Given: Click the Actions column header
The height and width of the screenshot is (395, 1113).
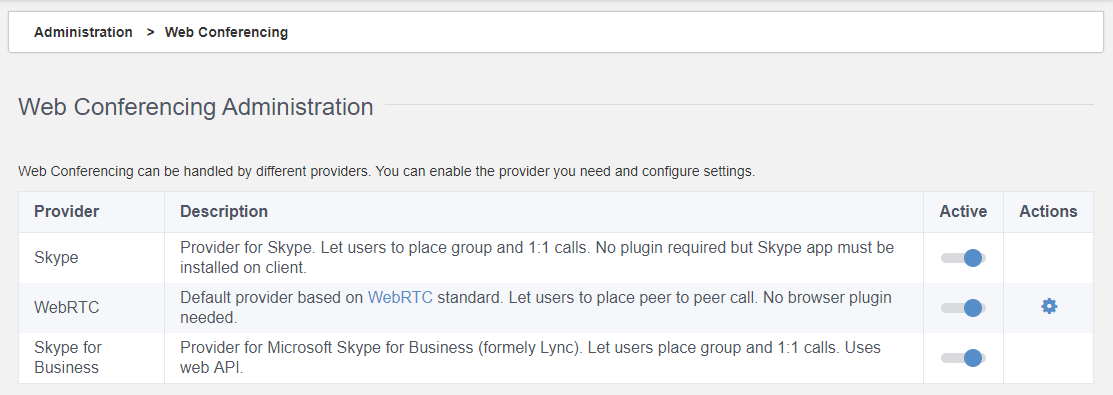Looking at the screenshot, I should coord(1048,212).
